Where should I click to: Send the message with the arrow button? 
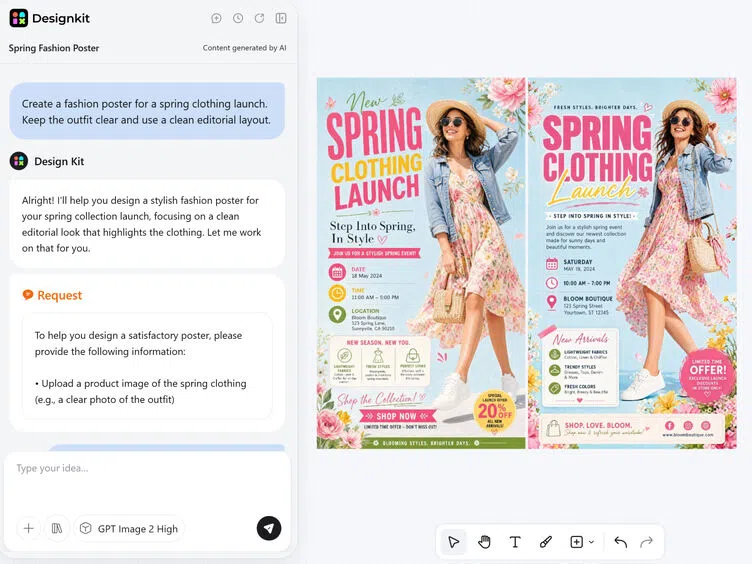pyautogui.click(x=269, y=528)
